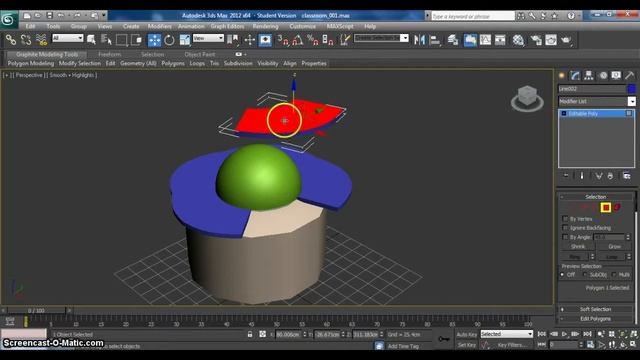The width and height of the screenshot is (640, 360).
Task: Switch to the Freeform ribbon tab
Action: click(x=109, y=54)
